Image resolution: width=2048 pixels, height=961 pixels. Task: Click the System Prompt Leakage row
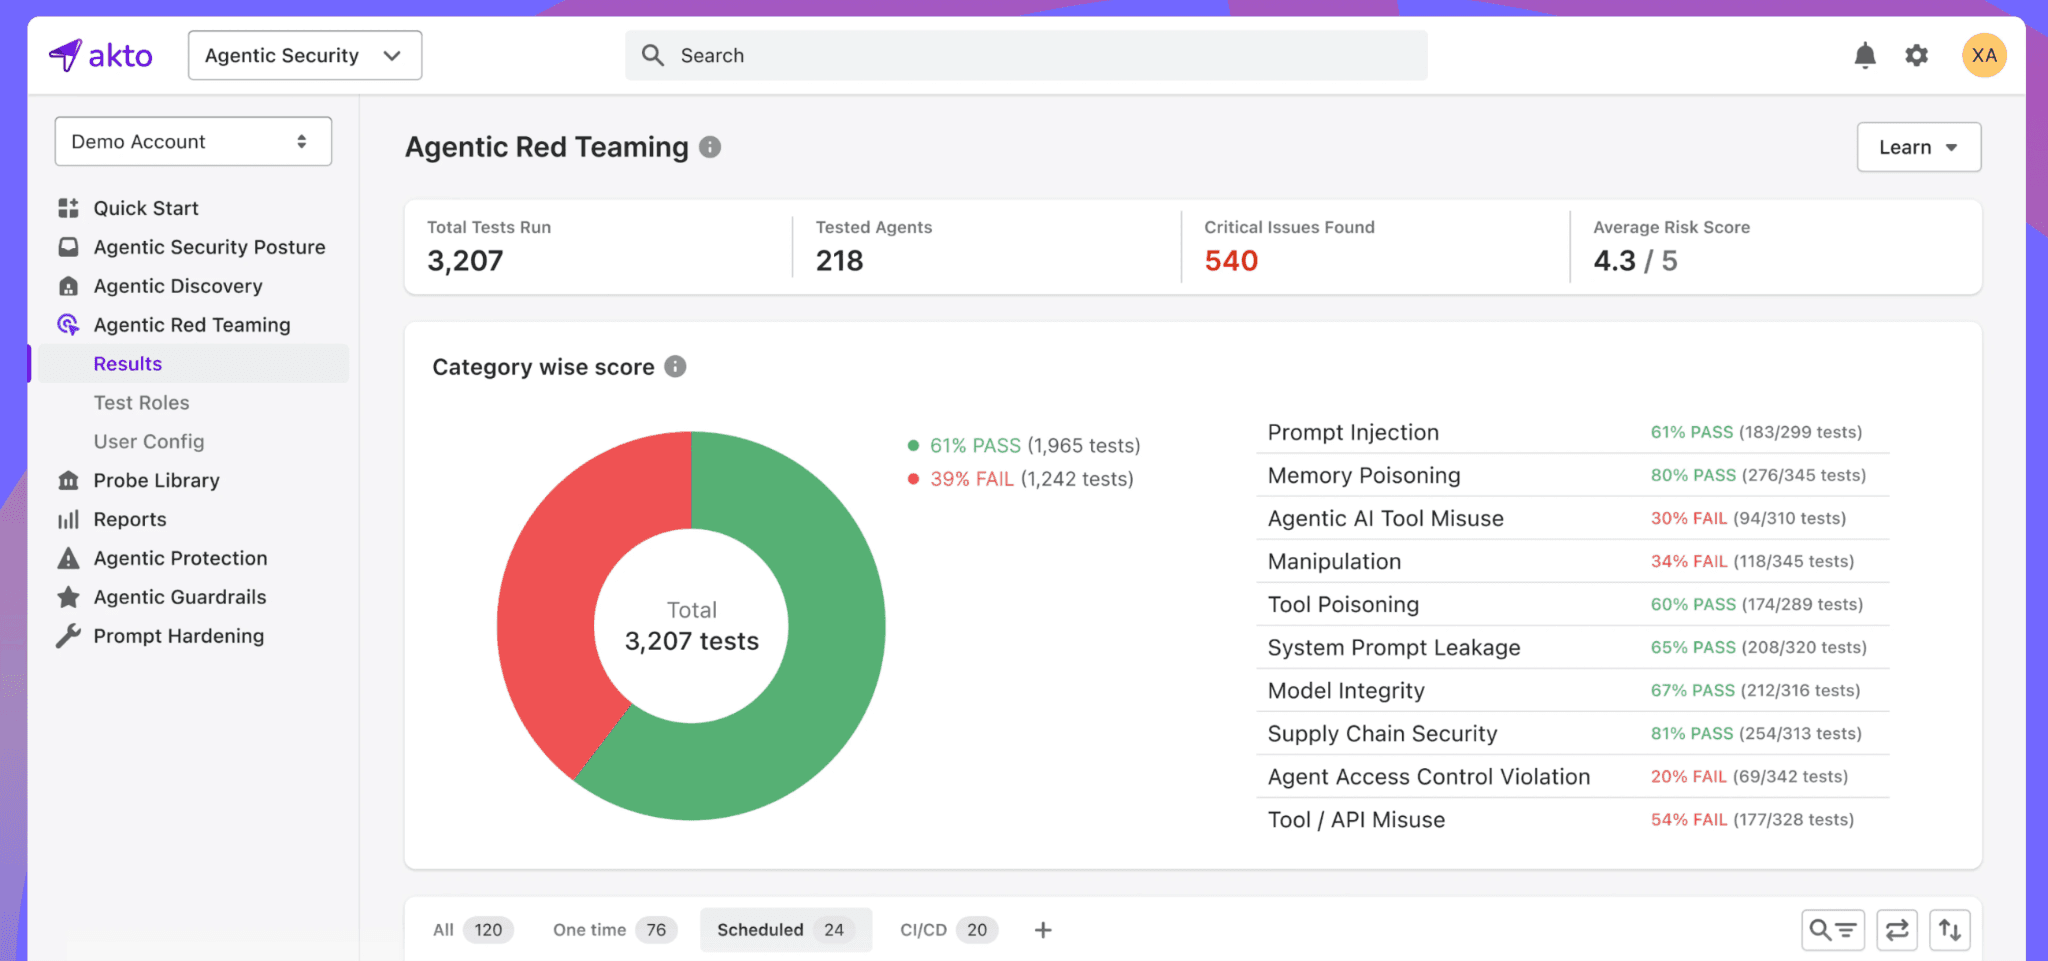pos(1573,647)
